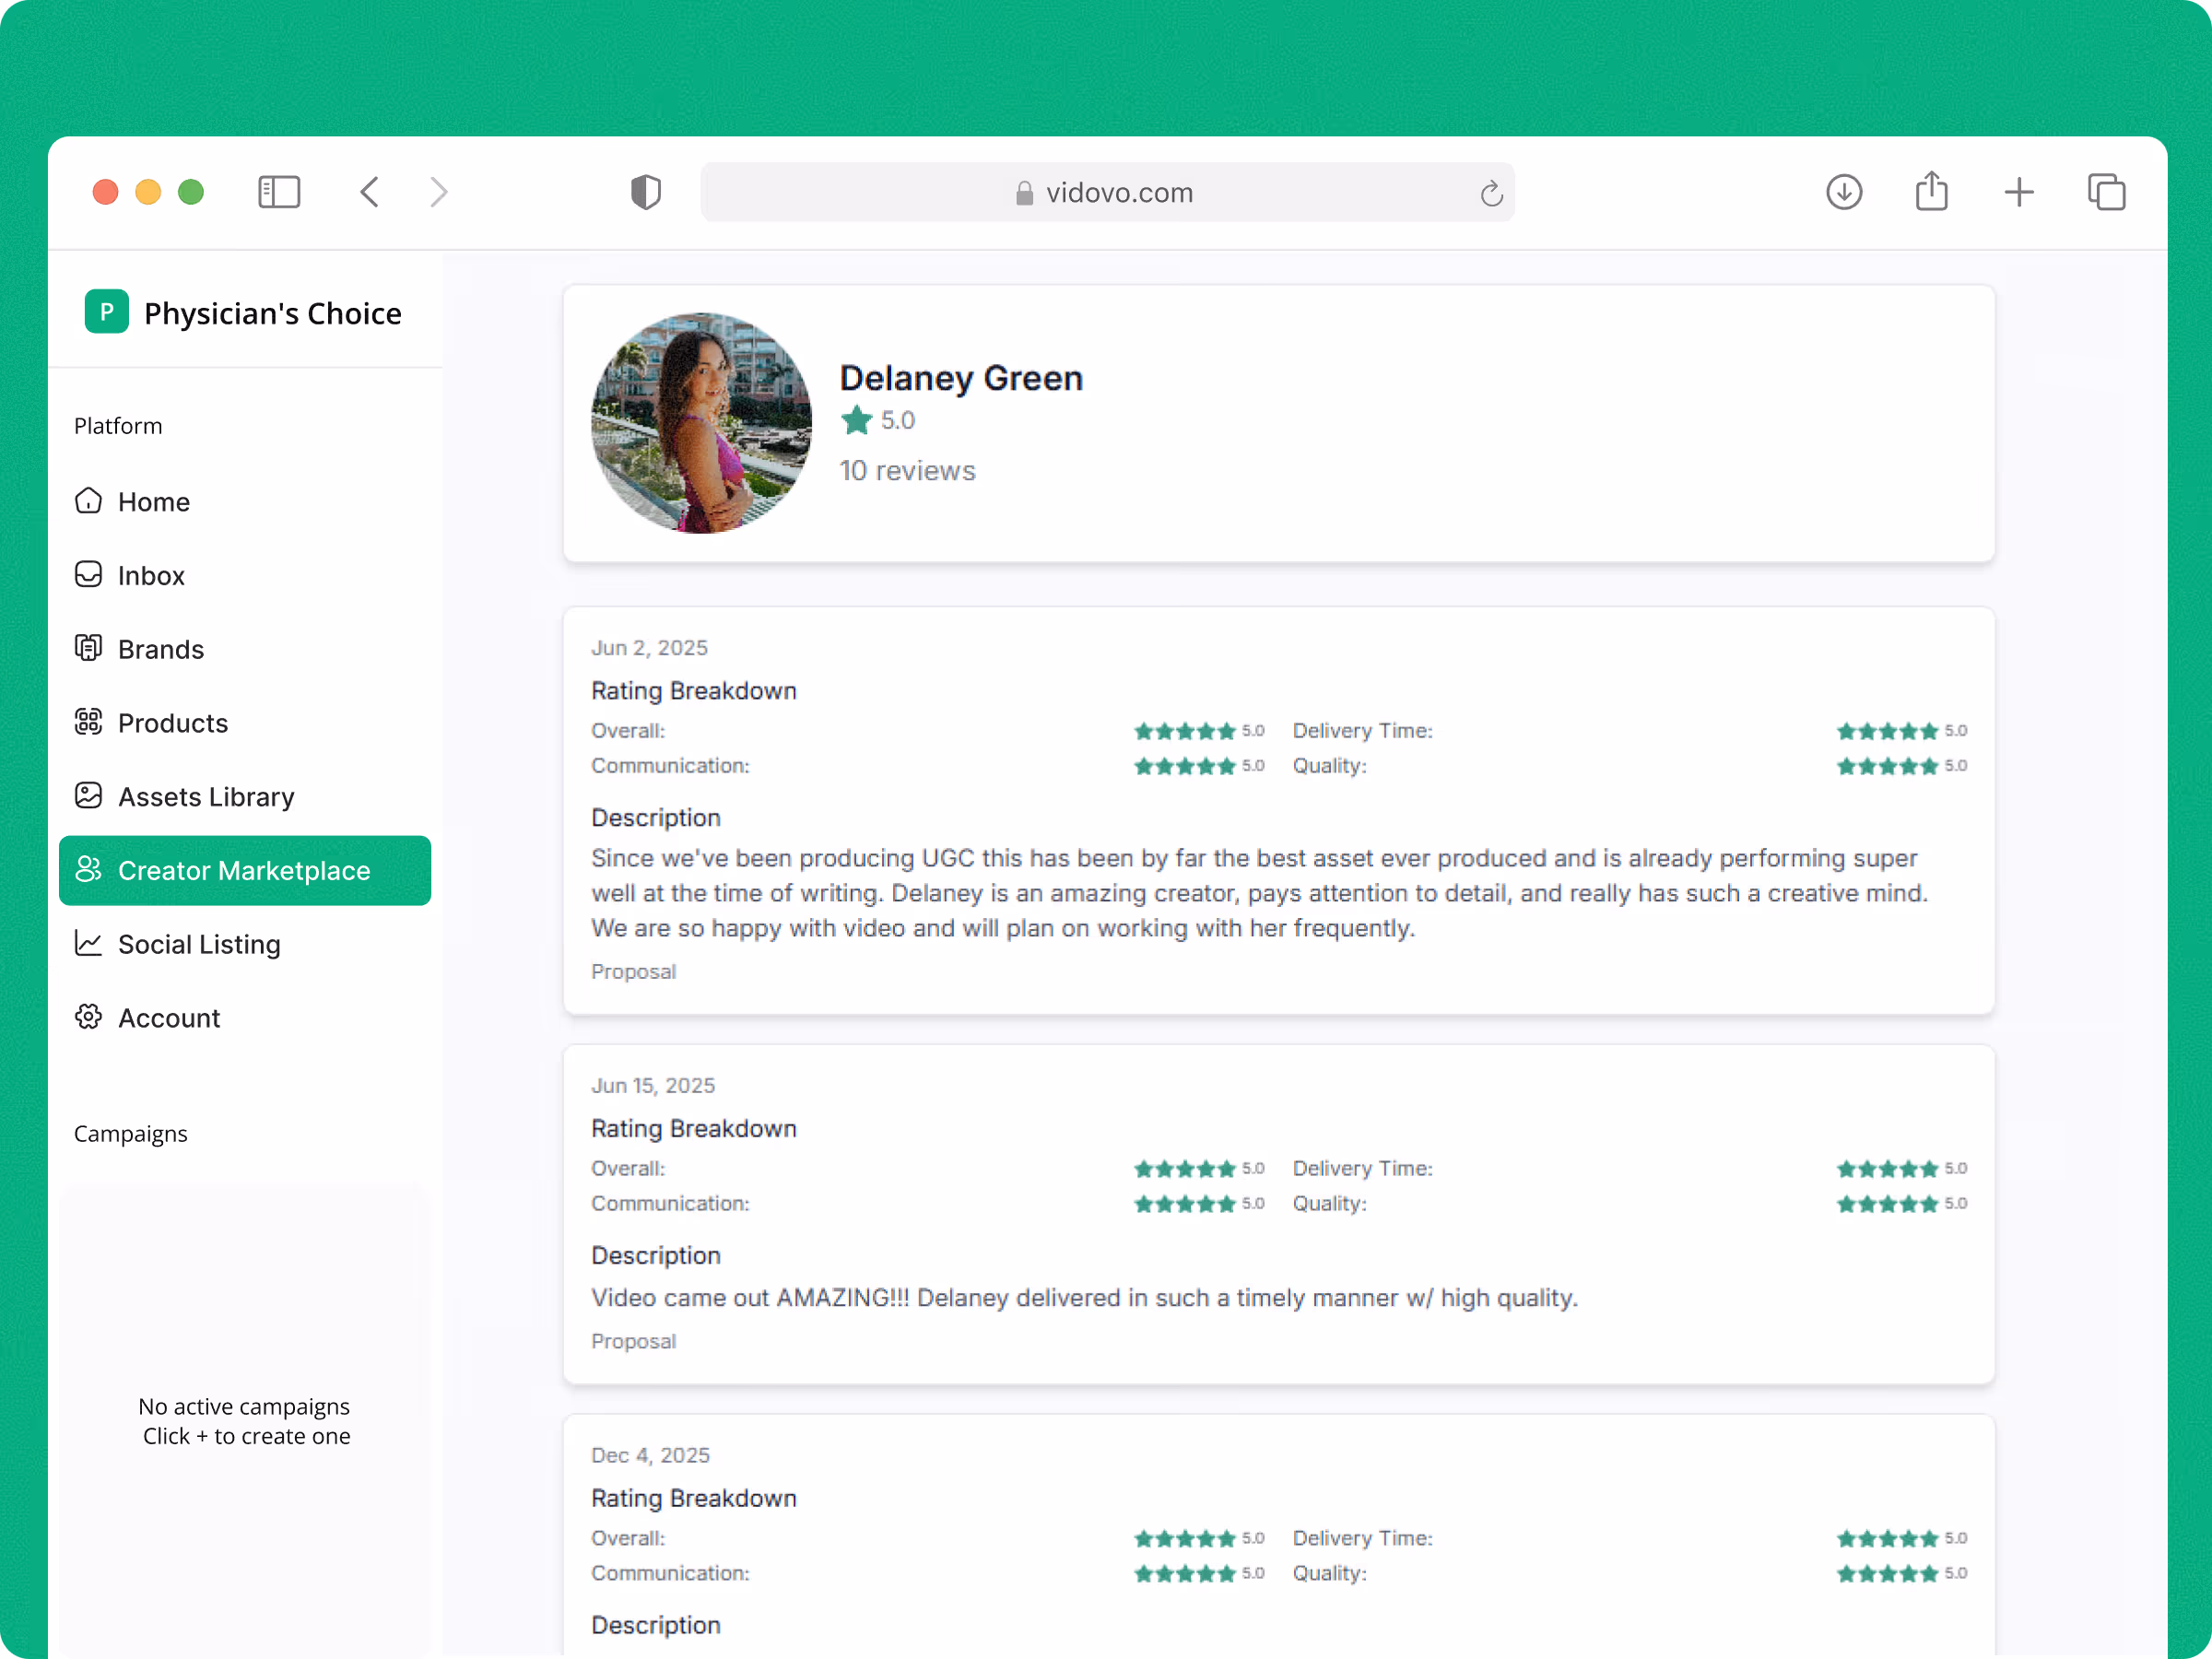Click Overall stars in Jun 2 review

coord(1185,731)
